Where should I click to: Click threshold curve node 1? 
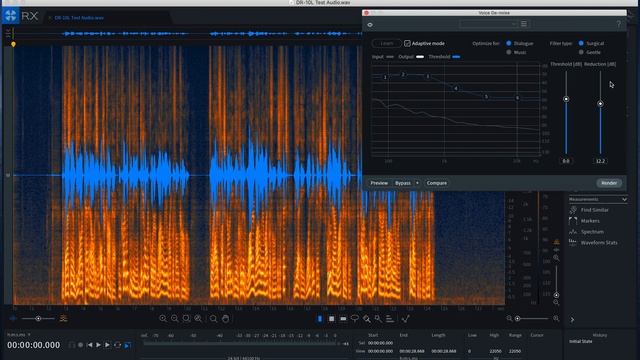click(385, 77)
